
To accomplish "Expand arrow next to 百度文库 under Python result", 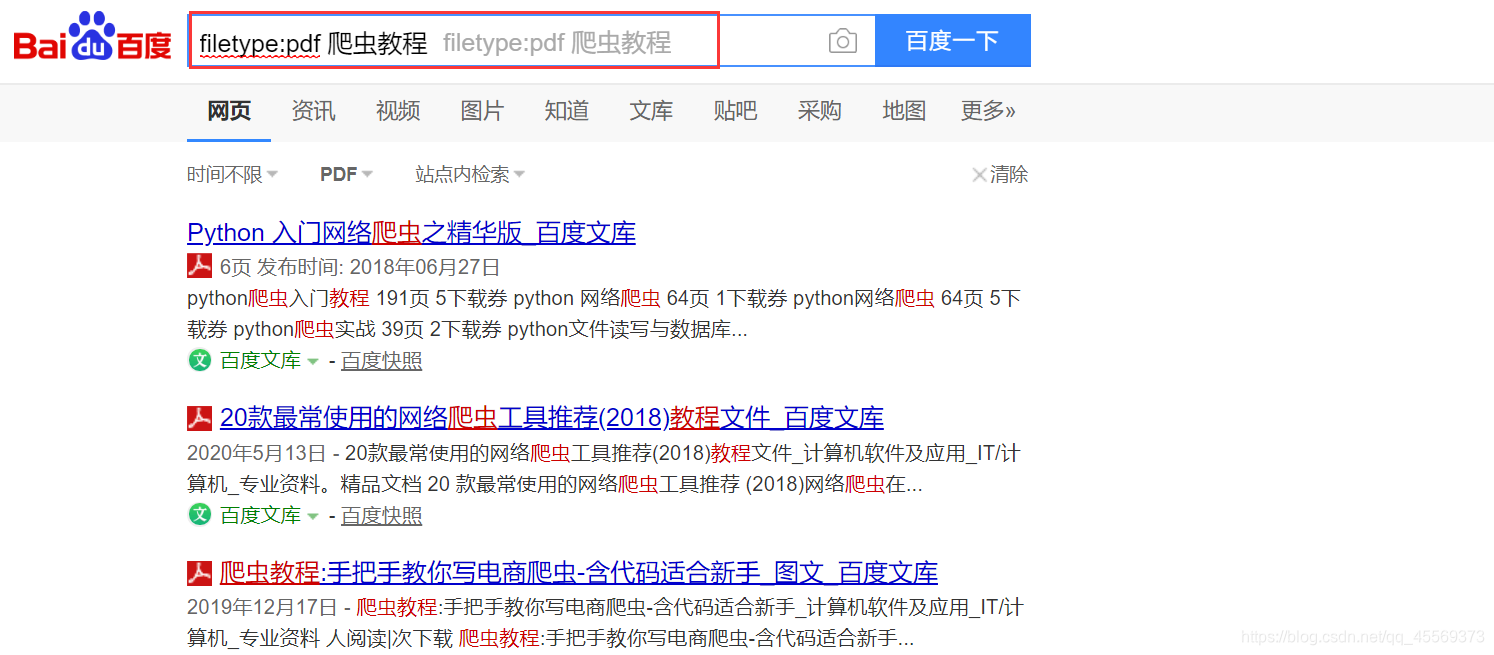I will pos(313,361).
